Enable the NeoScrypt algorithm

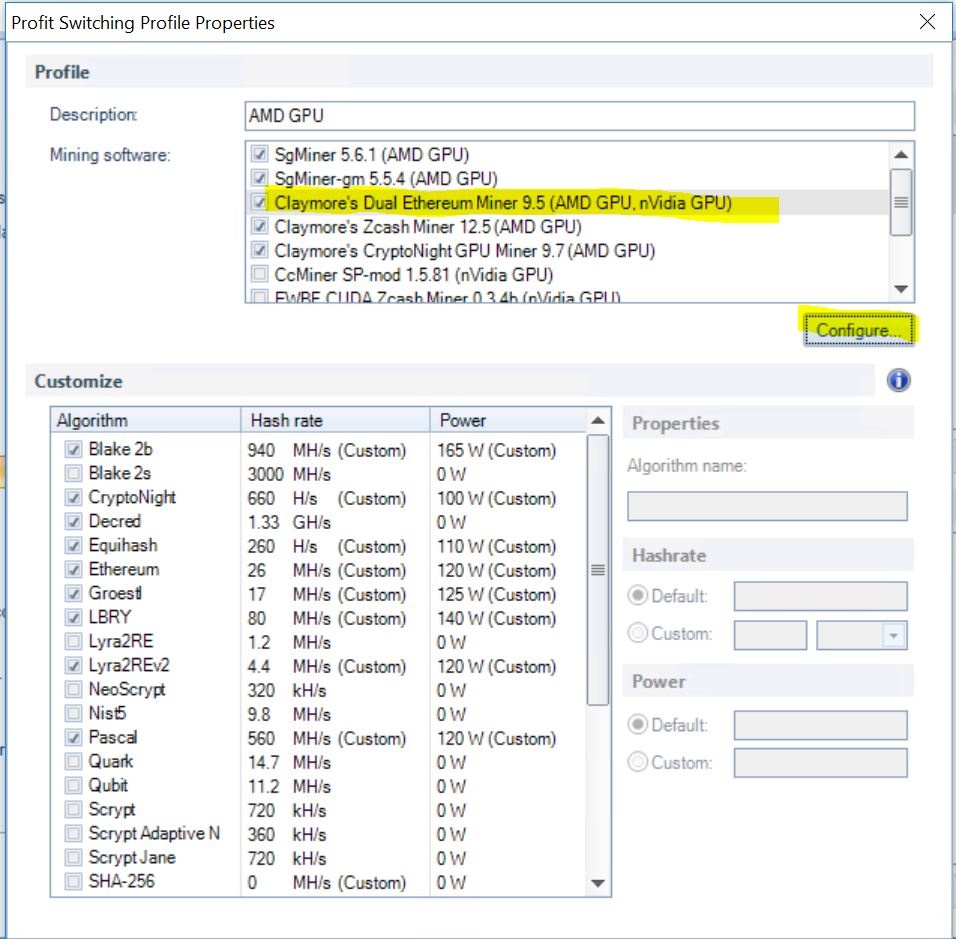(73, 690)
